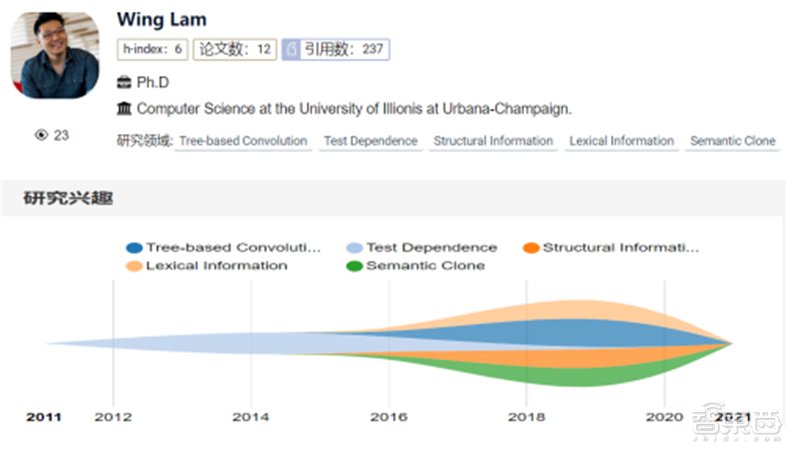Select the Tree-based Convolution research tag
800x459 pixels.
pos(243,141)
